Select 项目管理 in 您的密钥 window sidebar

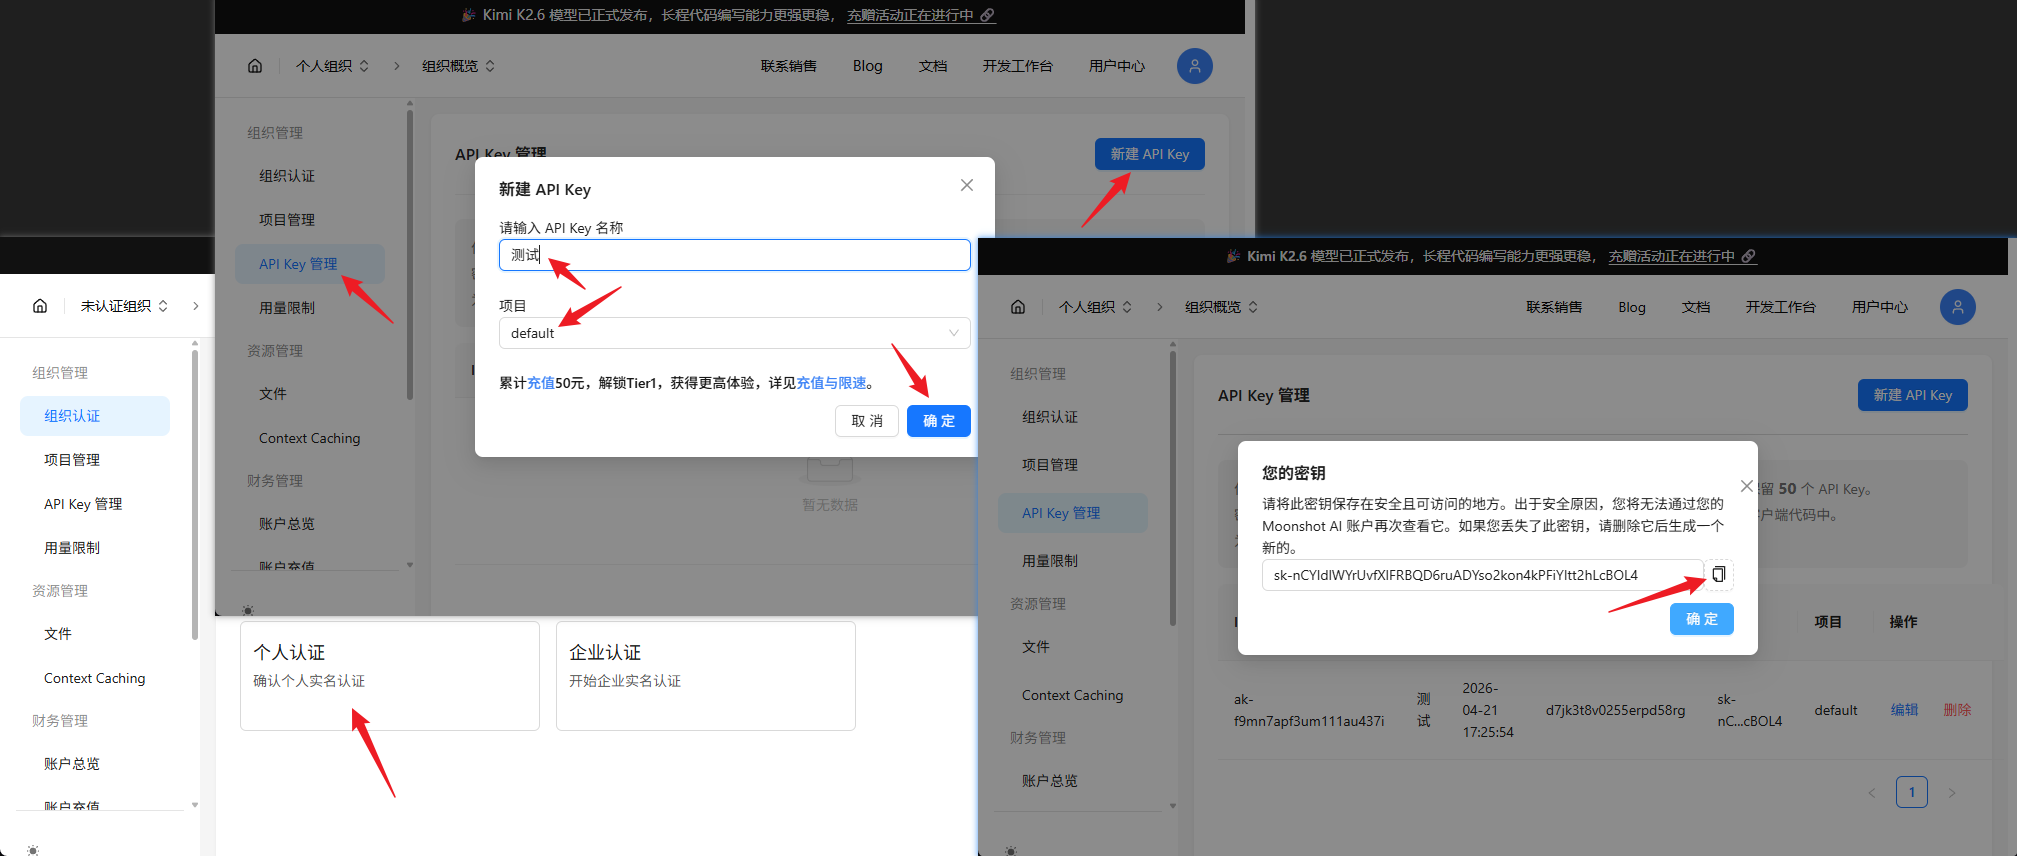1073,465
